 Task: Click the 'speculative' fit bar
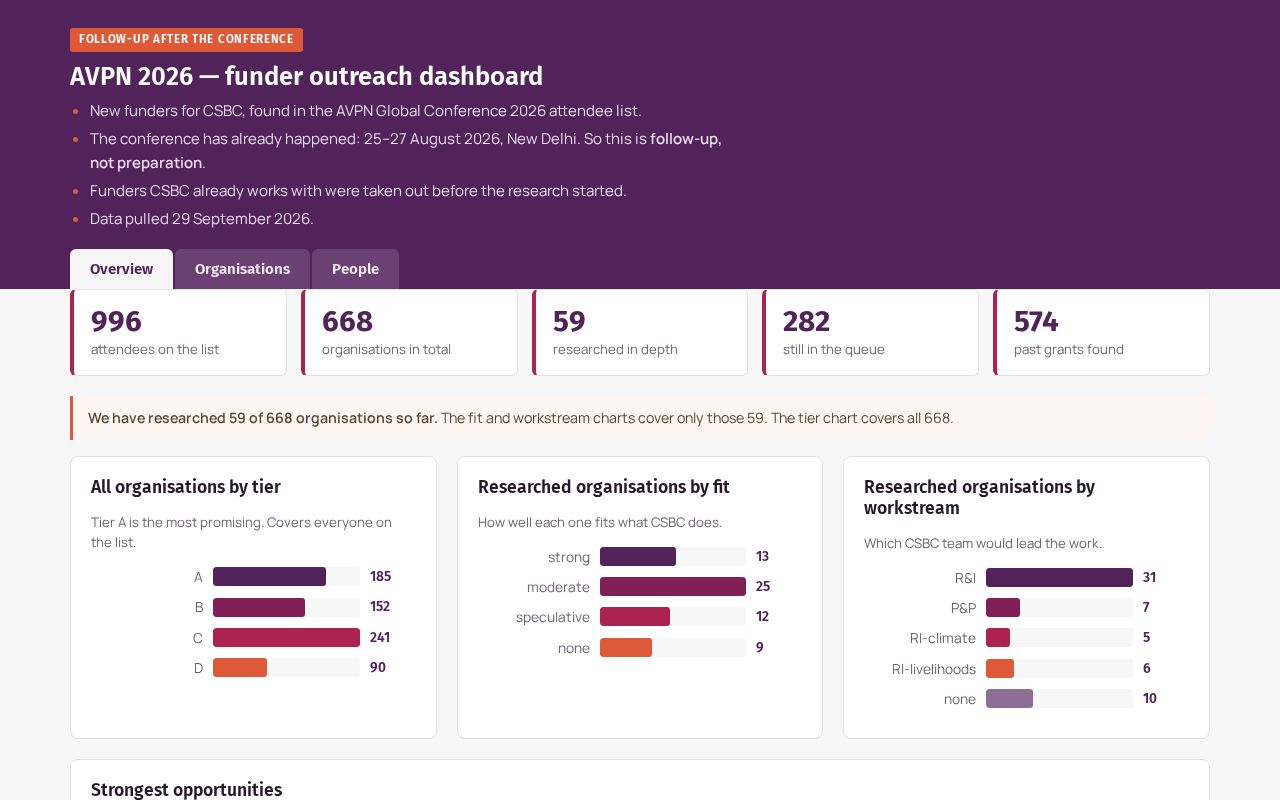coord(635,617)
